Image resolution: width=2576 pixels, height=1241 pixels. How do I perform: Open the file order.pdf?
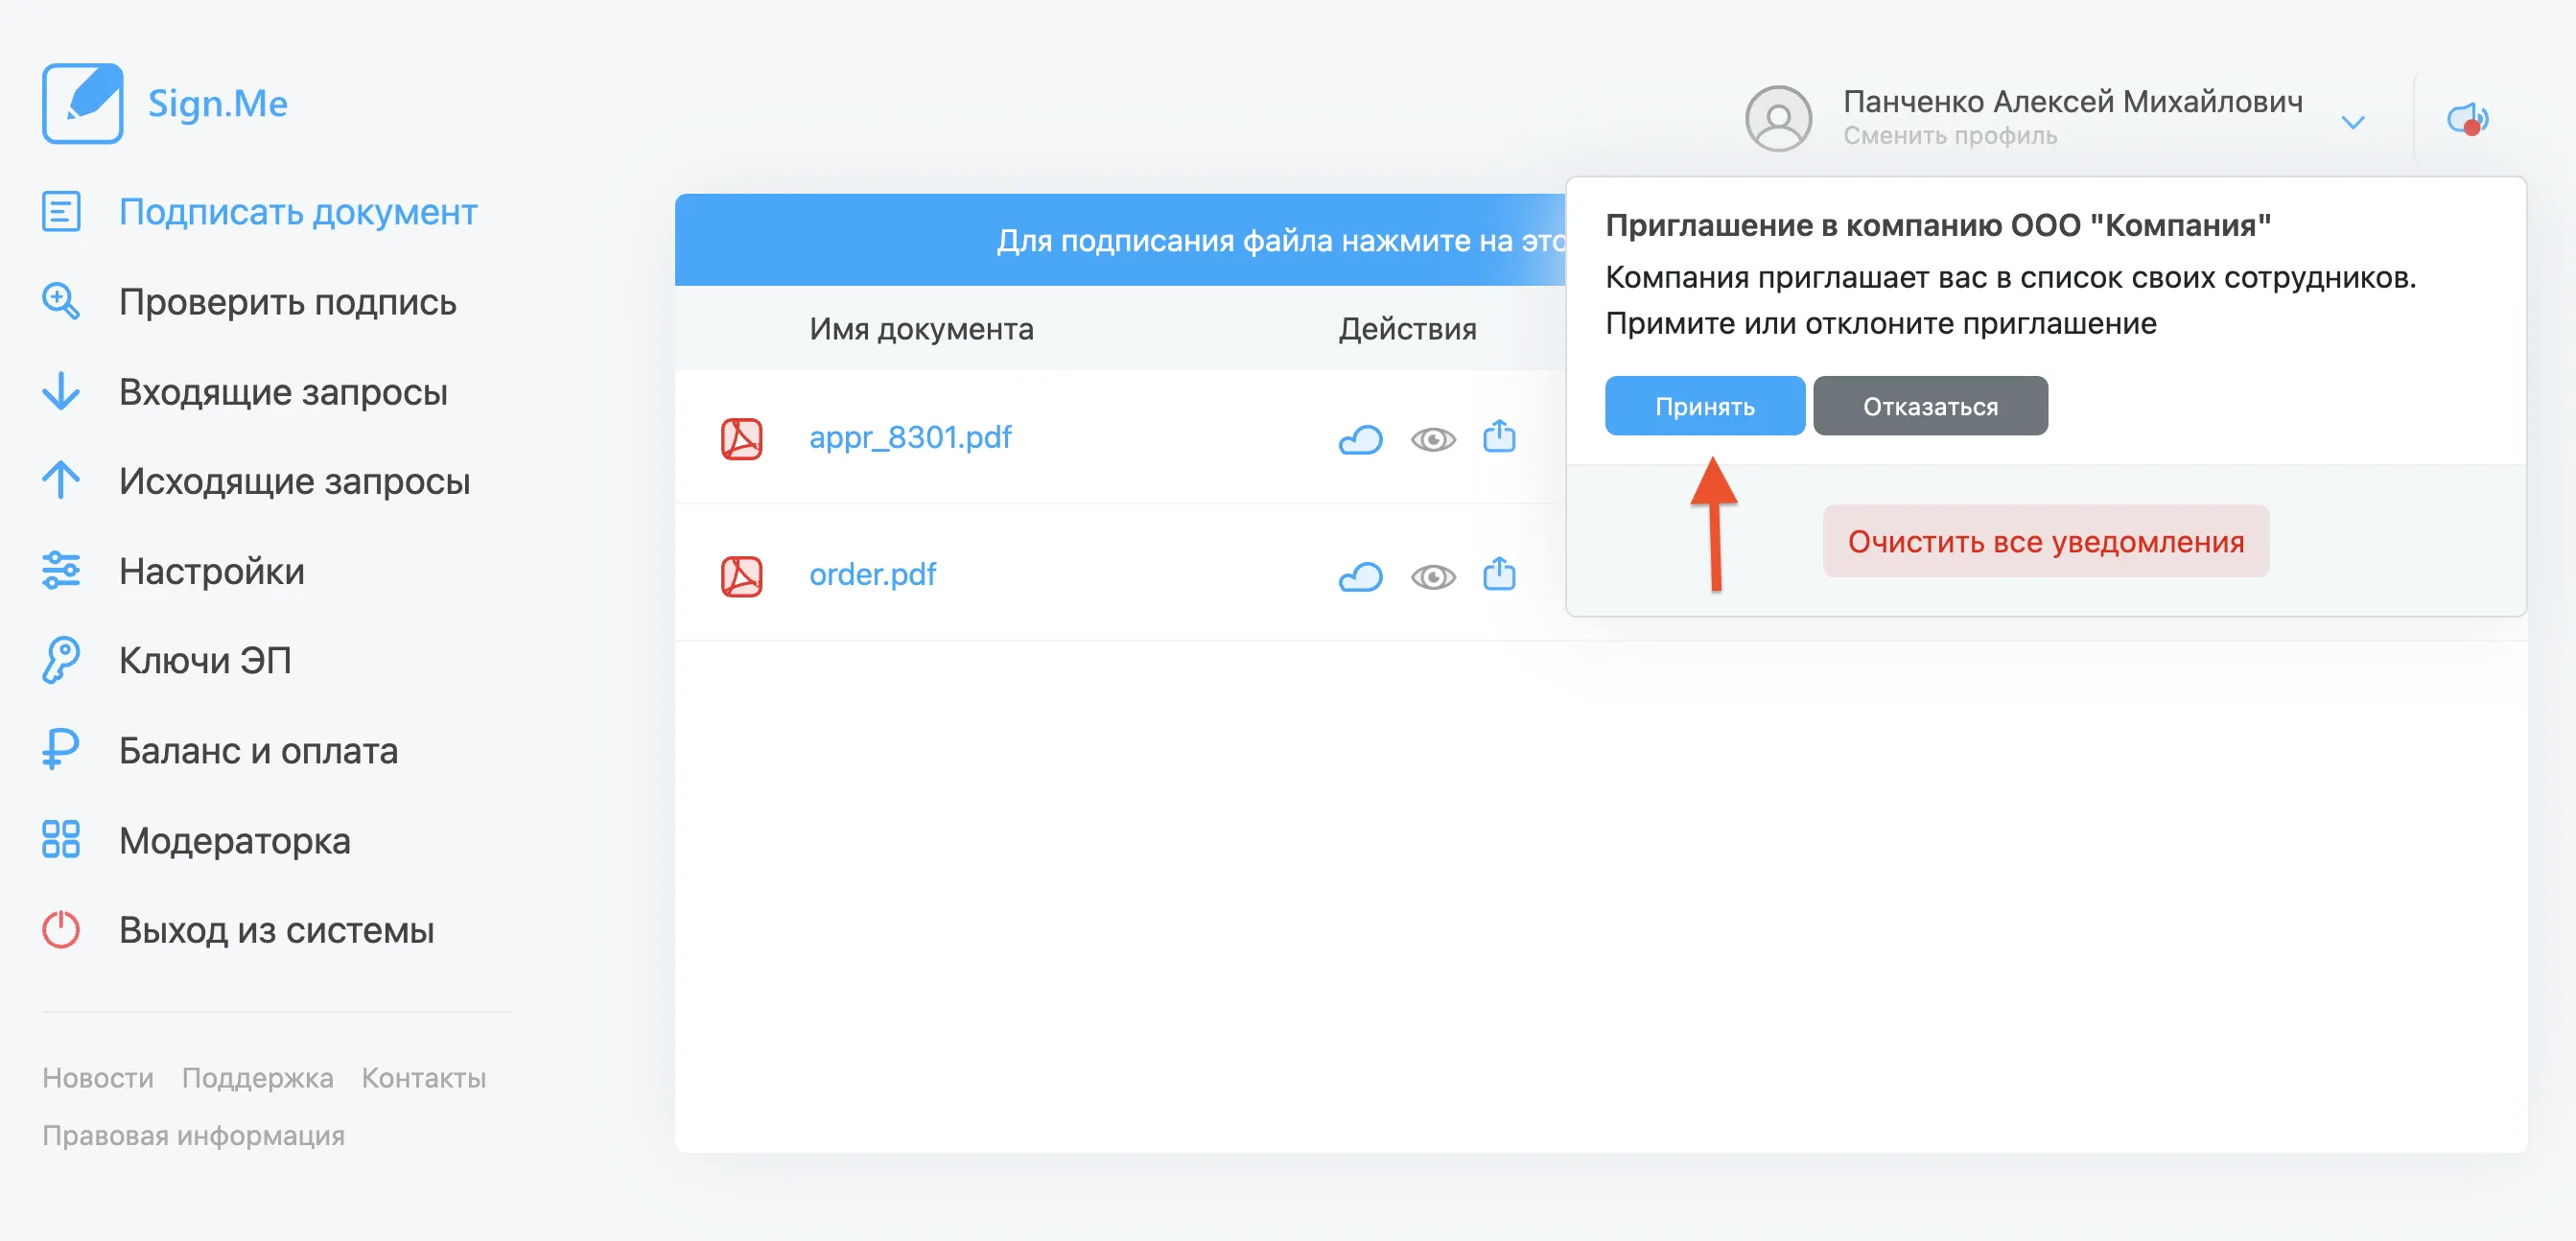point(873,574)
